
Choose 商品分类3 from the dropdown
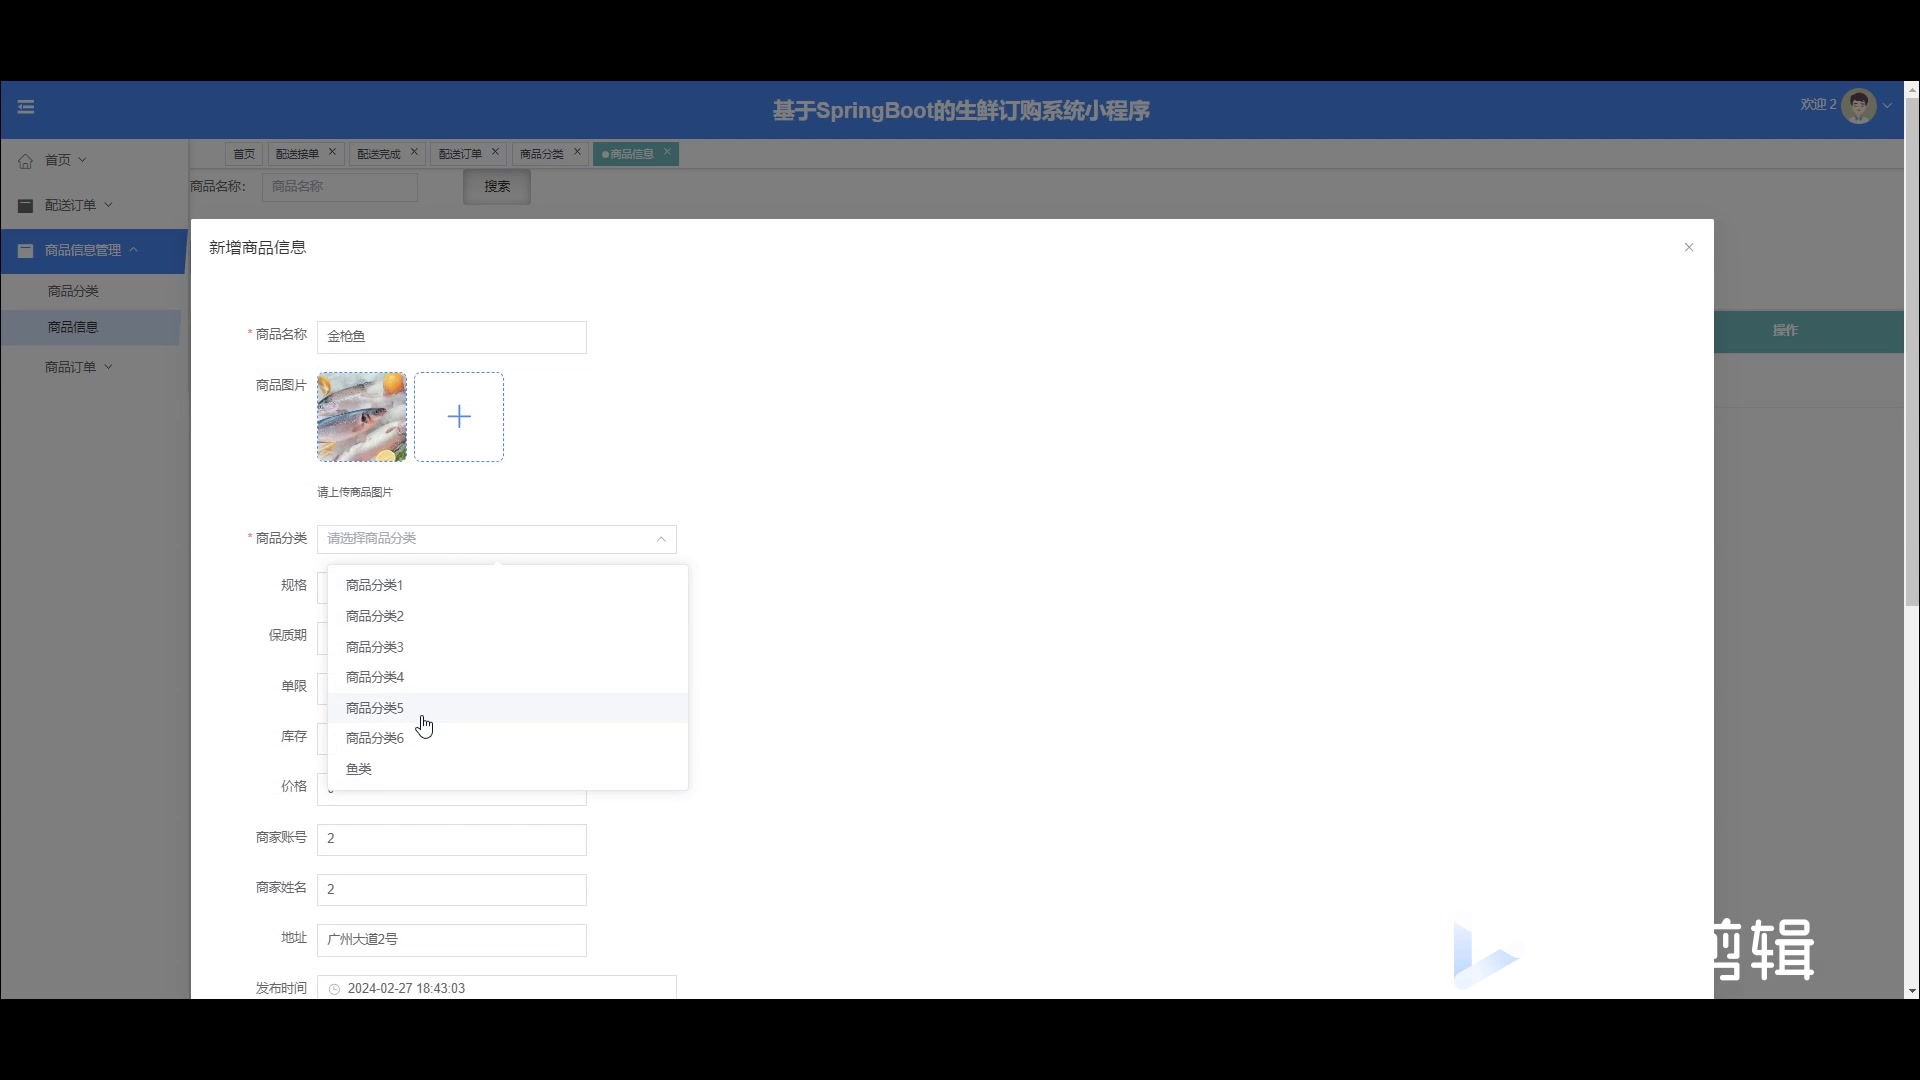tap(508, 647)
